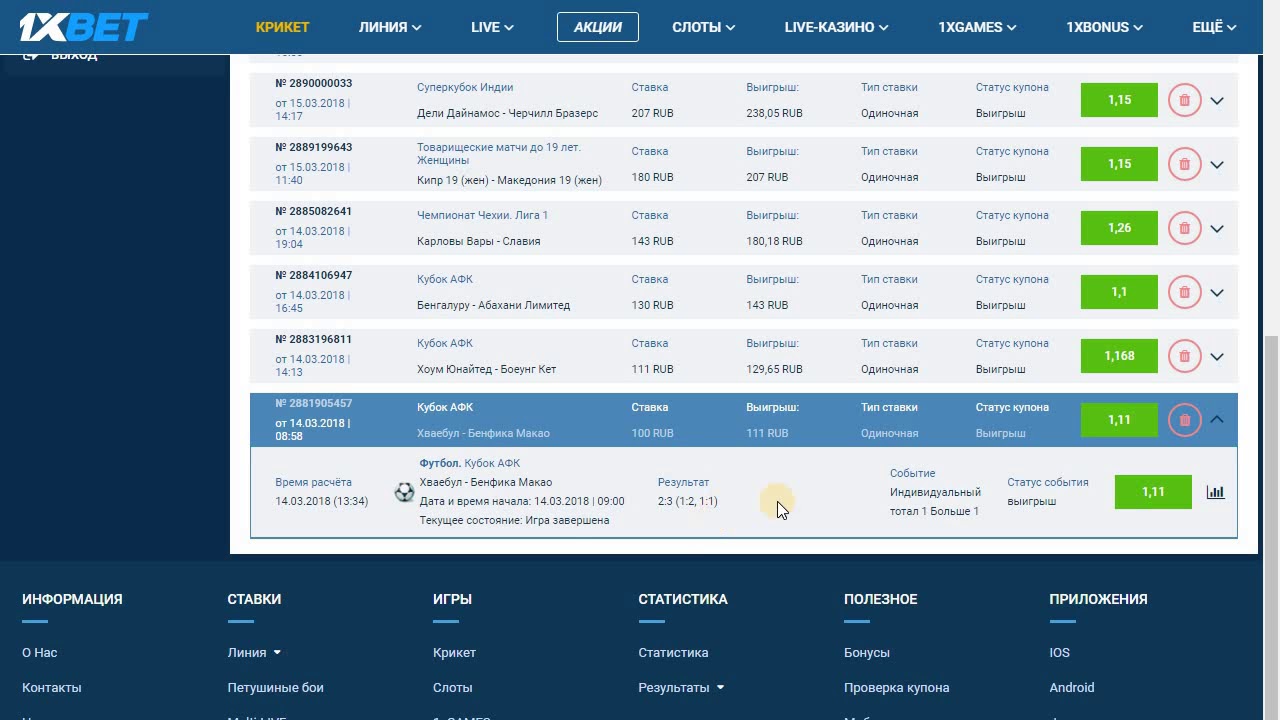The height and width of the screenshot is (720, 1280).
Task: Click result text 2:3 (1:2, 1:1)
Action: (x=688, y=501)
